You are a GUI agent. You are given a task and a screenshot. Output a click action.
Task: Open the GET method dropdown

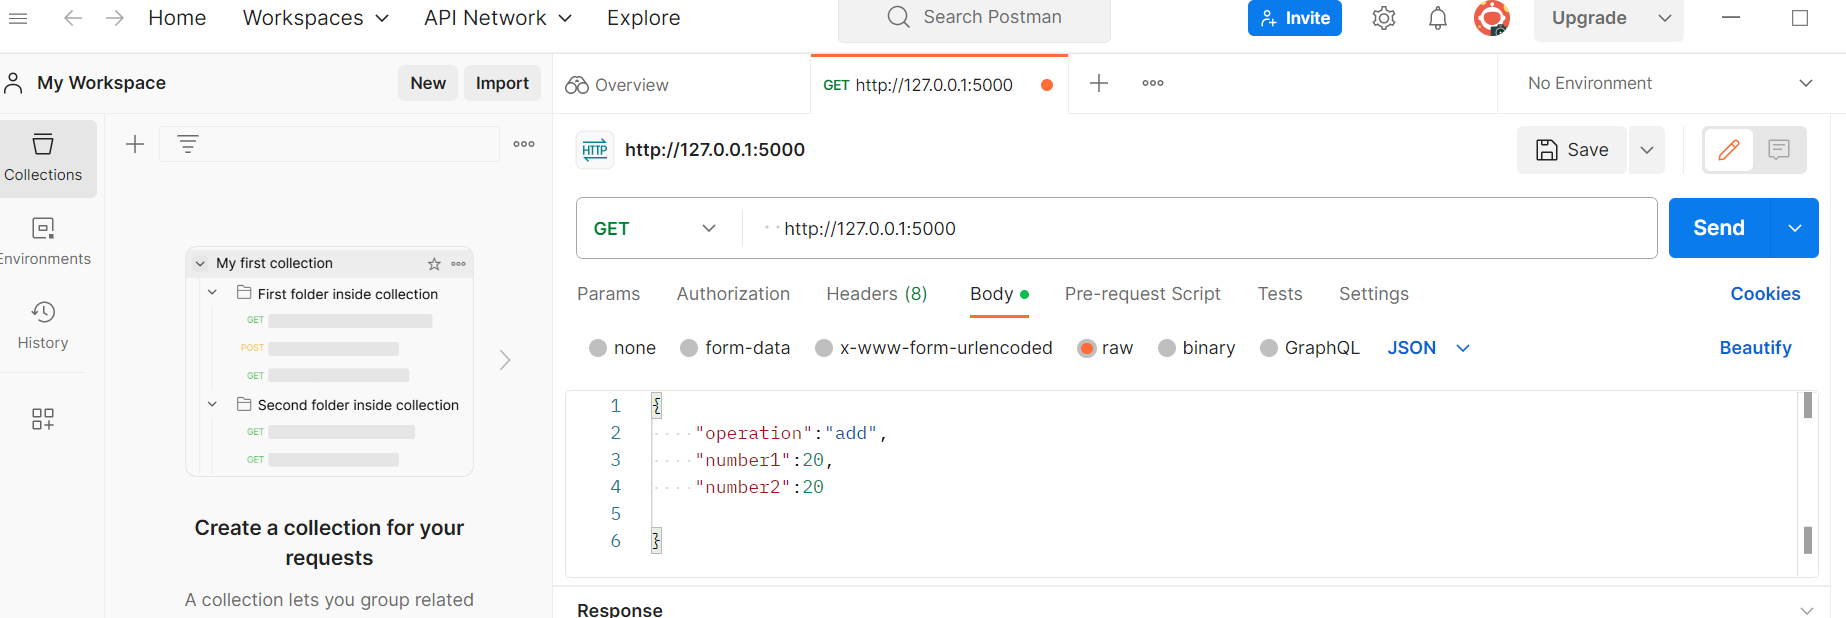656,229
